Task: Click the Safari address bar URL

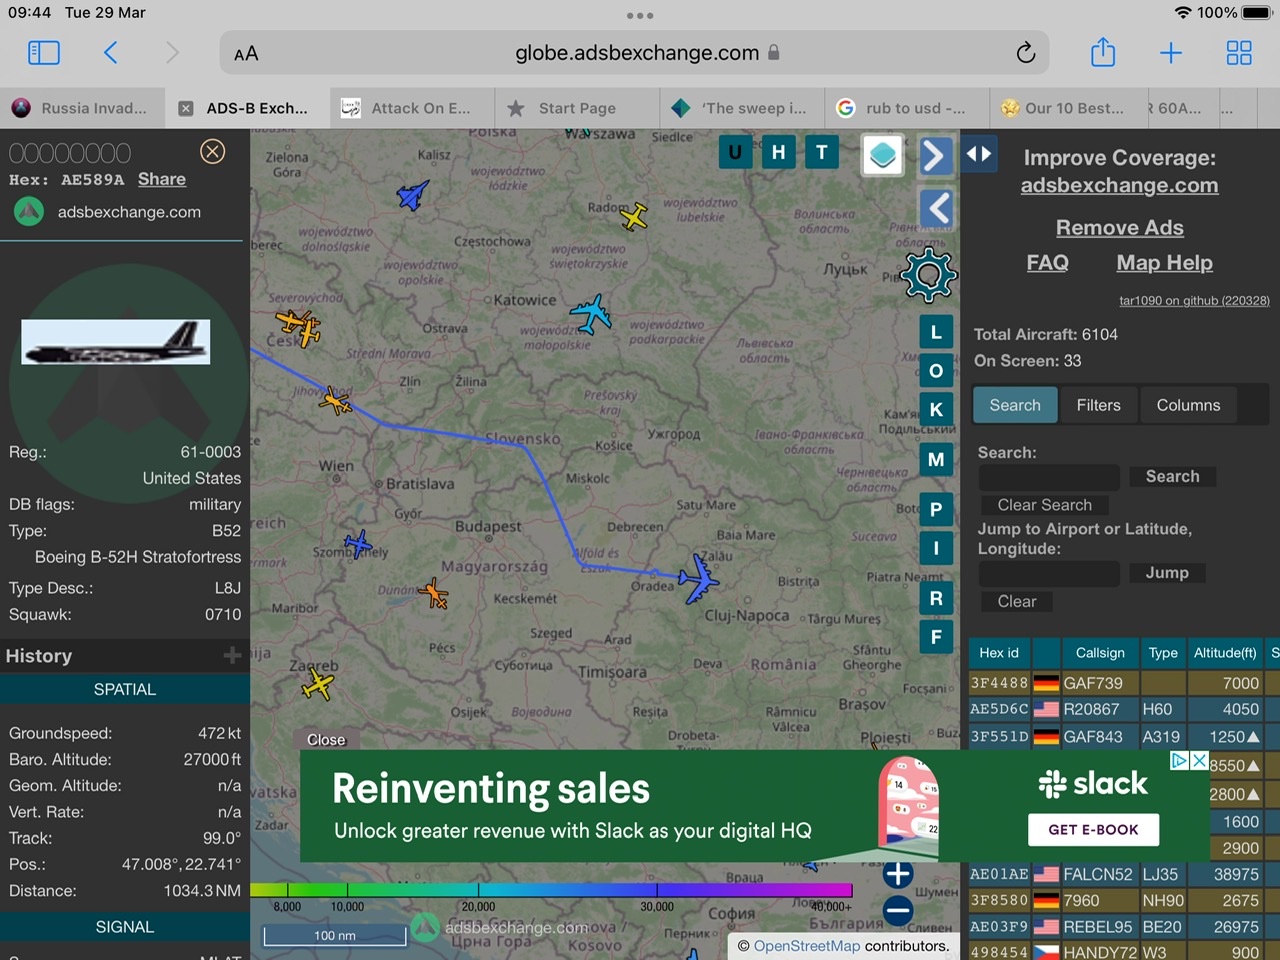Action: 637,53
